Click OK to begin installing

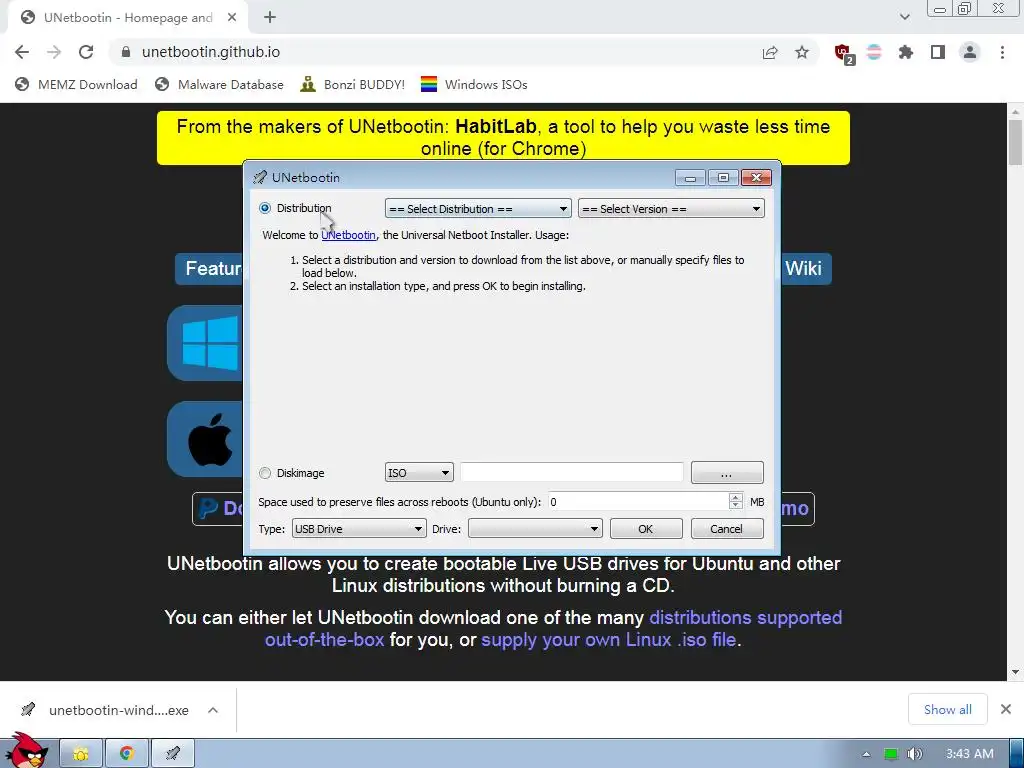[646, 529]
